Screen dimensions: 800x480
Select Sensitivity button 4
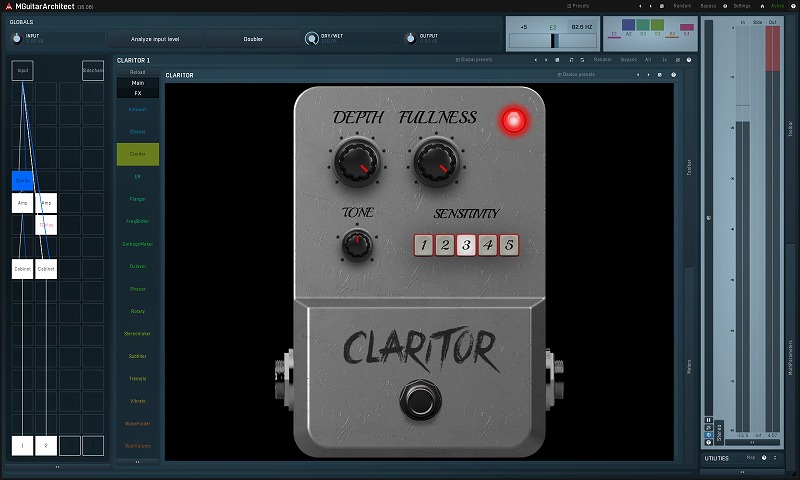487,245
